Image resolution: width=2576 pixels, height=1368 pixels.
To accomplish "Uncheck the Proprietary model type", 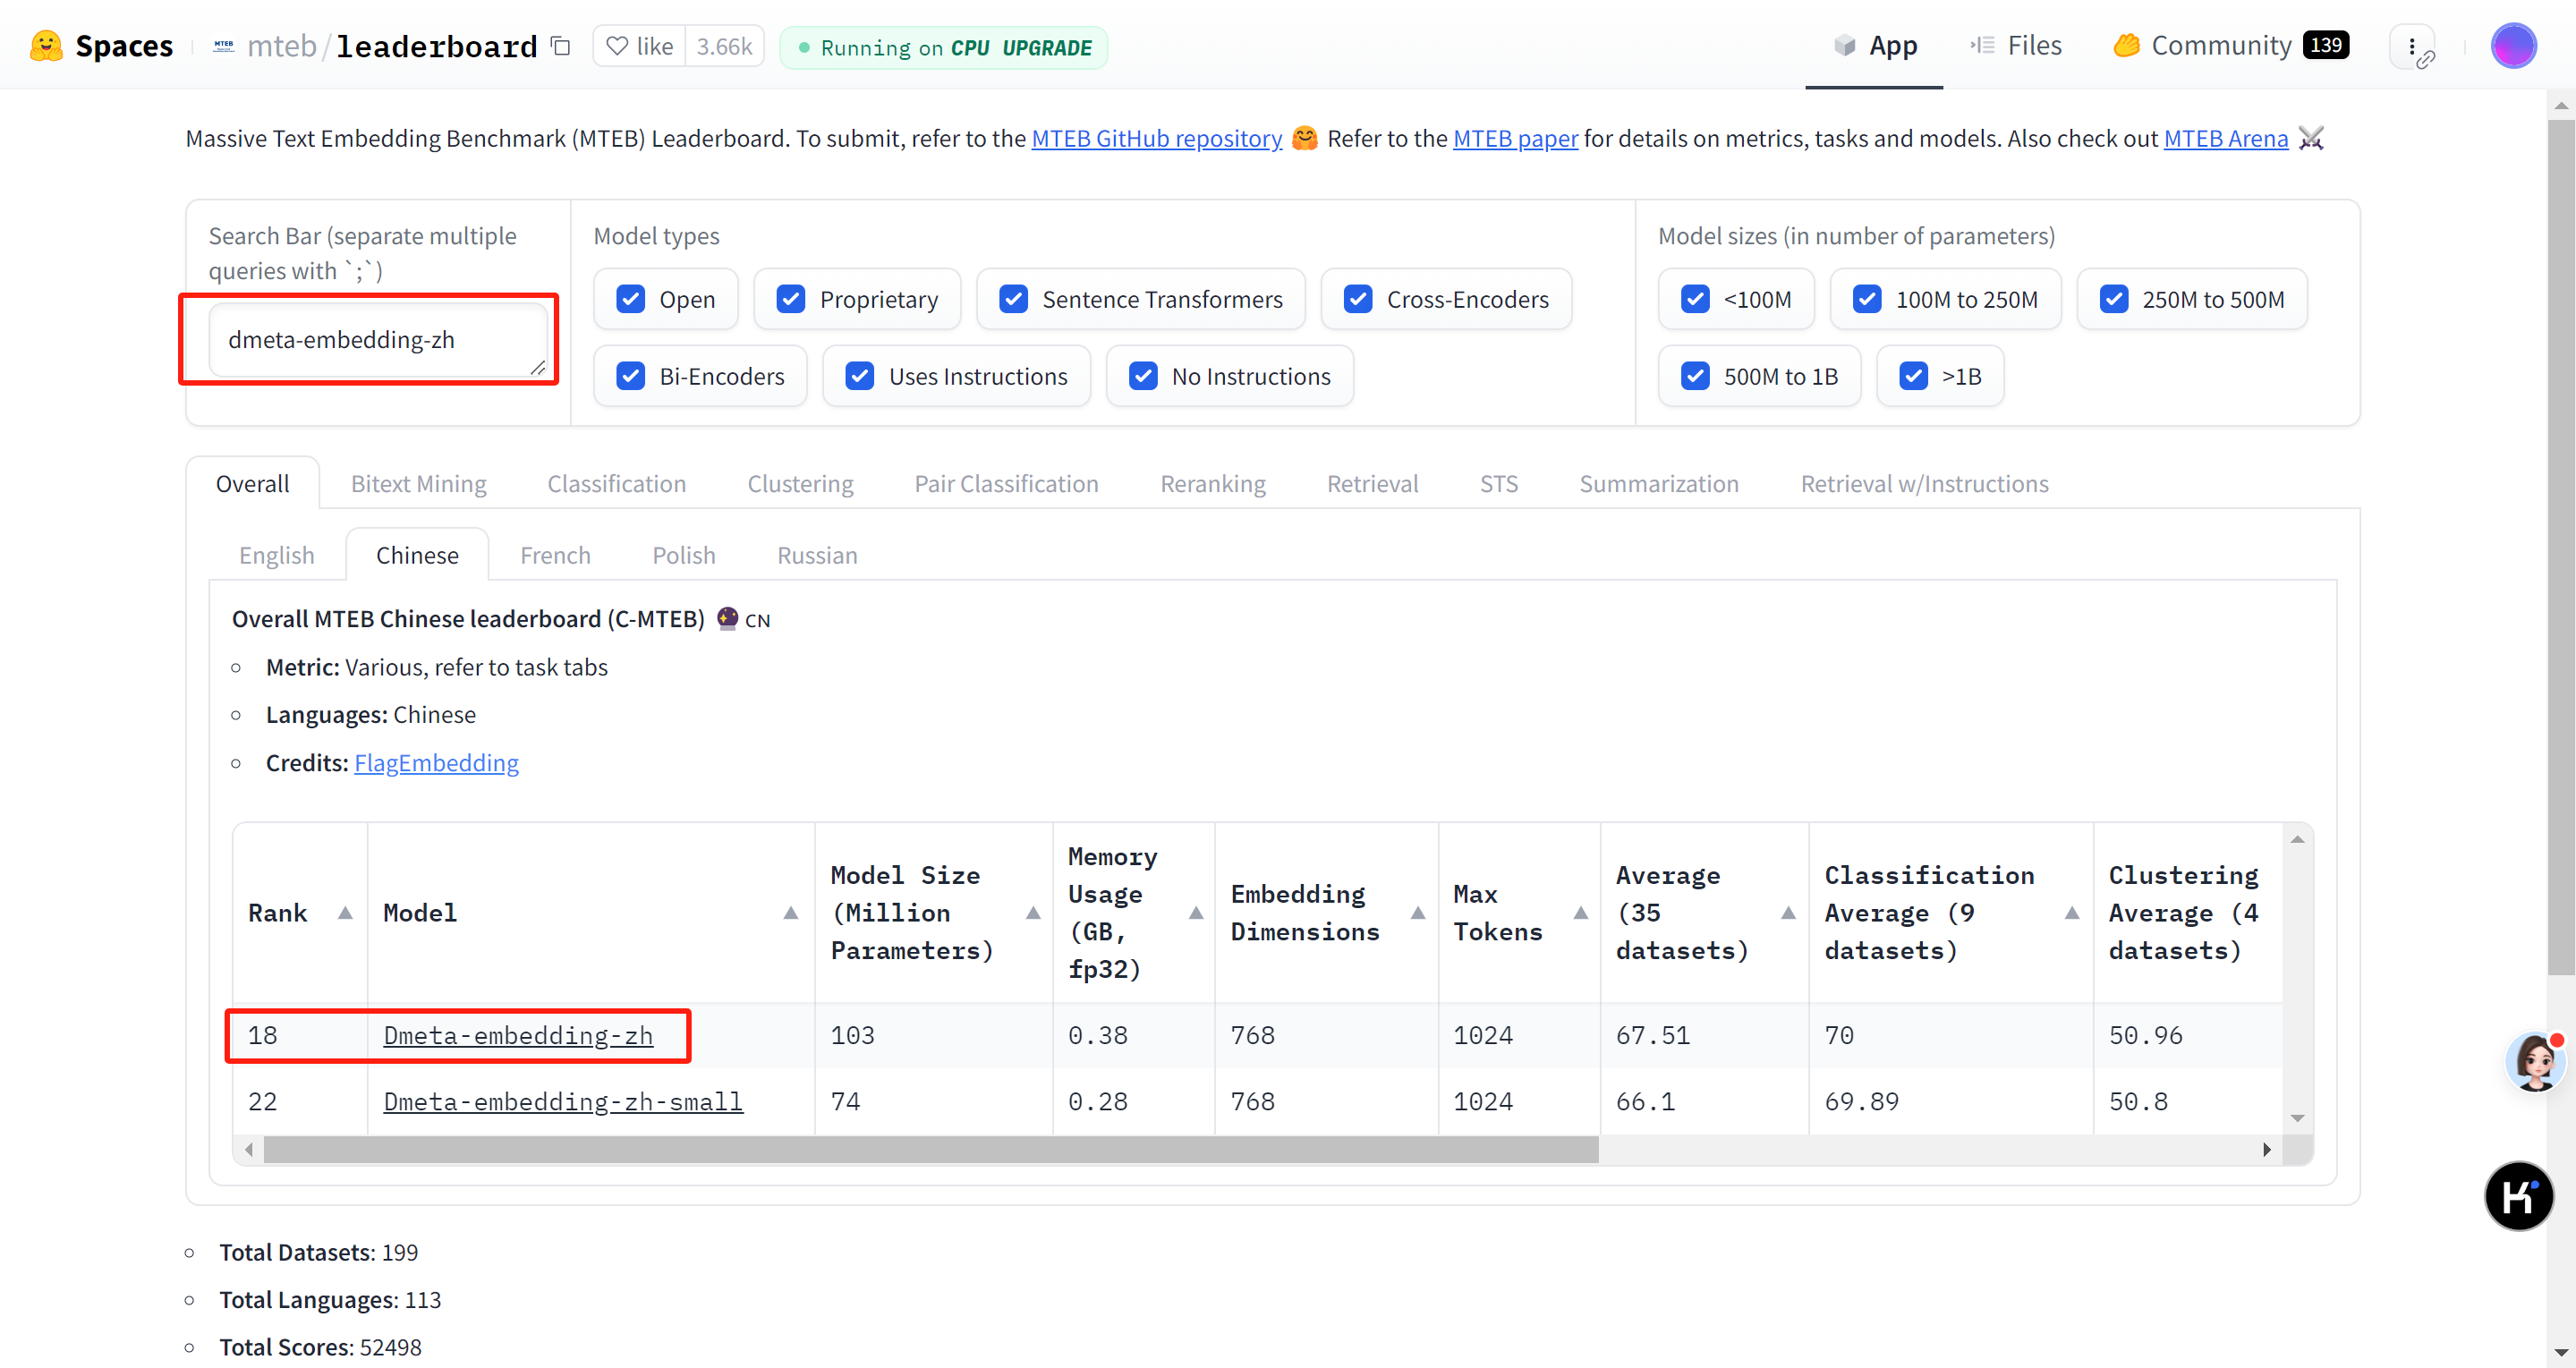I will 791,299.
